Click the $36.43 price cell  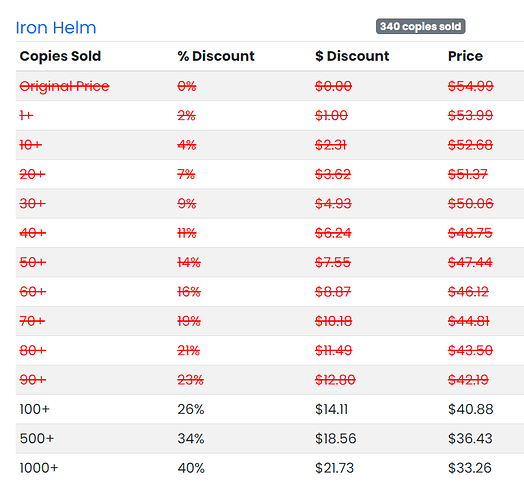(470, 439)
